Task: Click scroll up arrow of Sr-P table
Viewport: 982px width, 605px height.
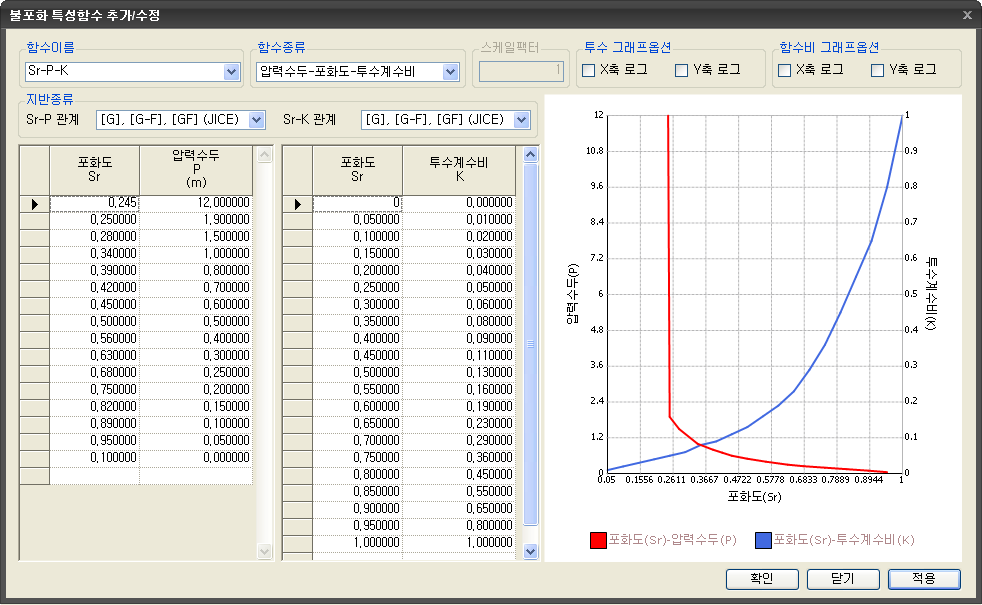Action: 265,156
